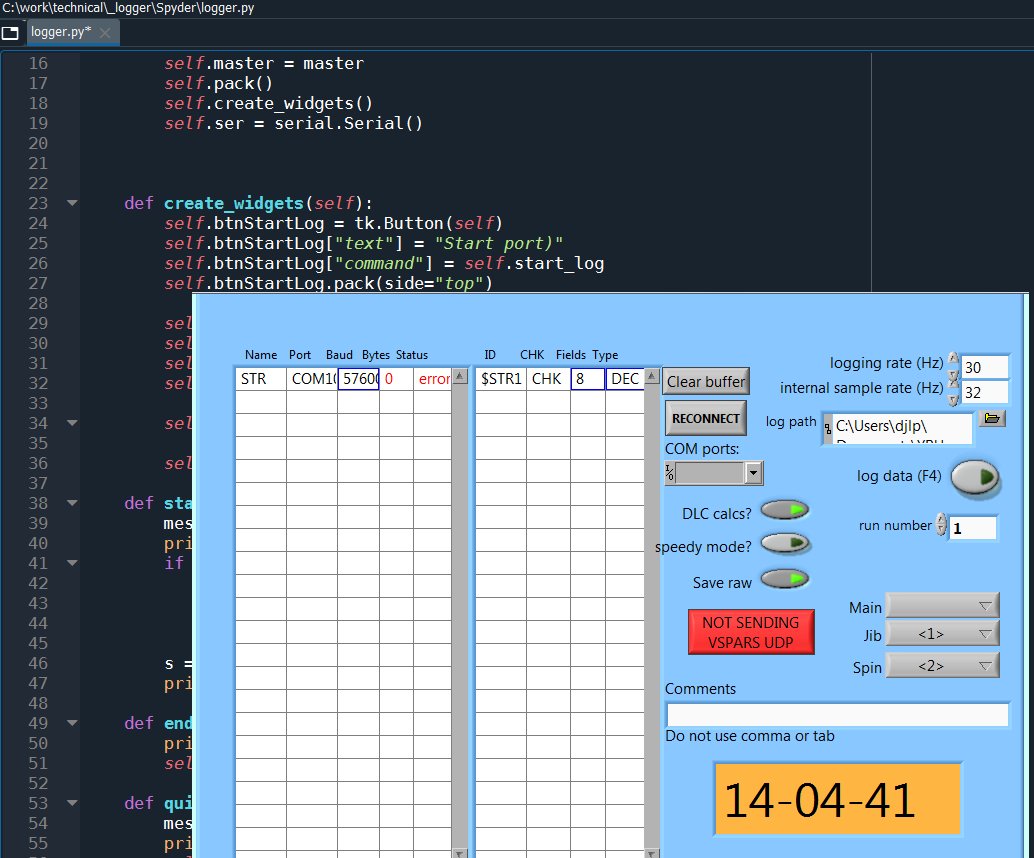The width and height of the screenshot is (1034, 858).
Task: Click the orange 14-04-41 time display
Action: [837, 799]
